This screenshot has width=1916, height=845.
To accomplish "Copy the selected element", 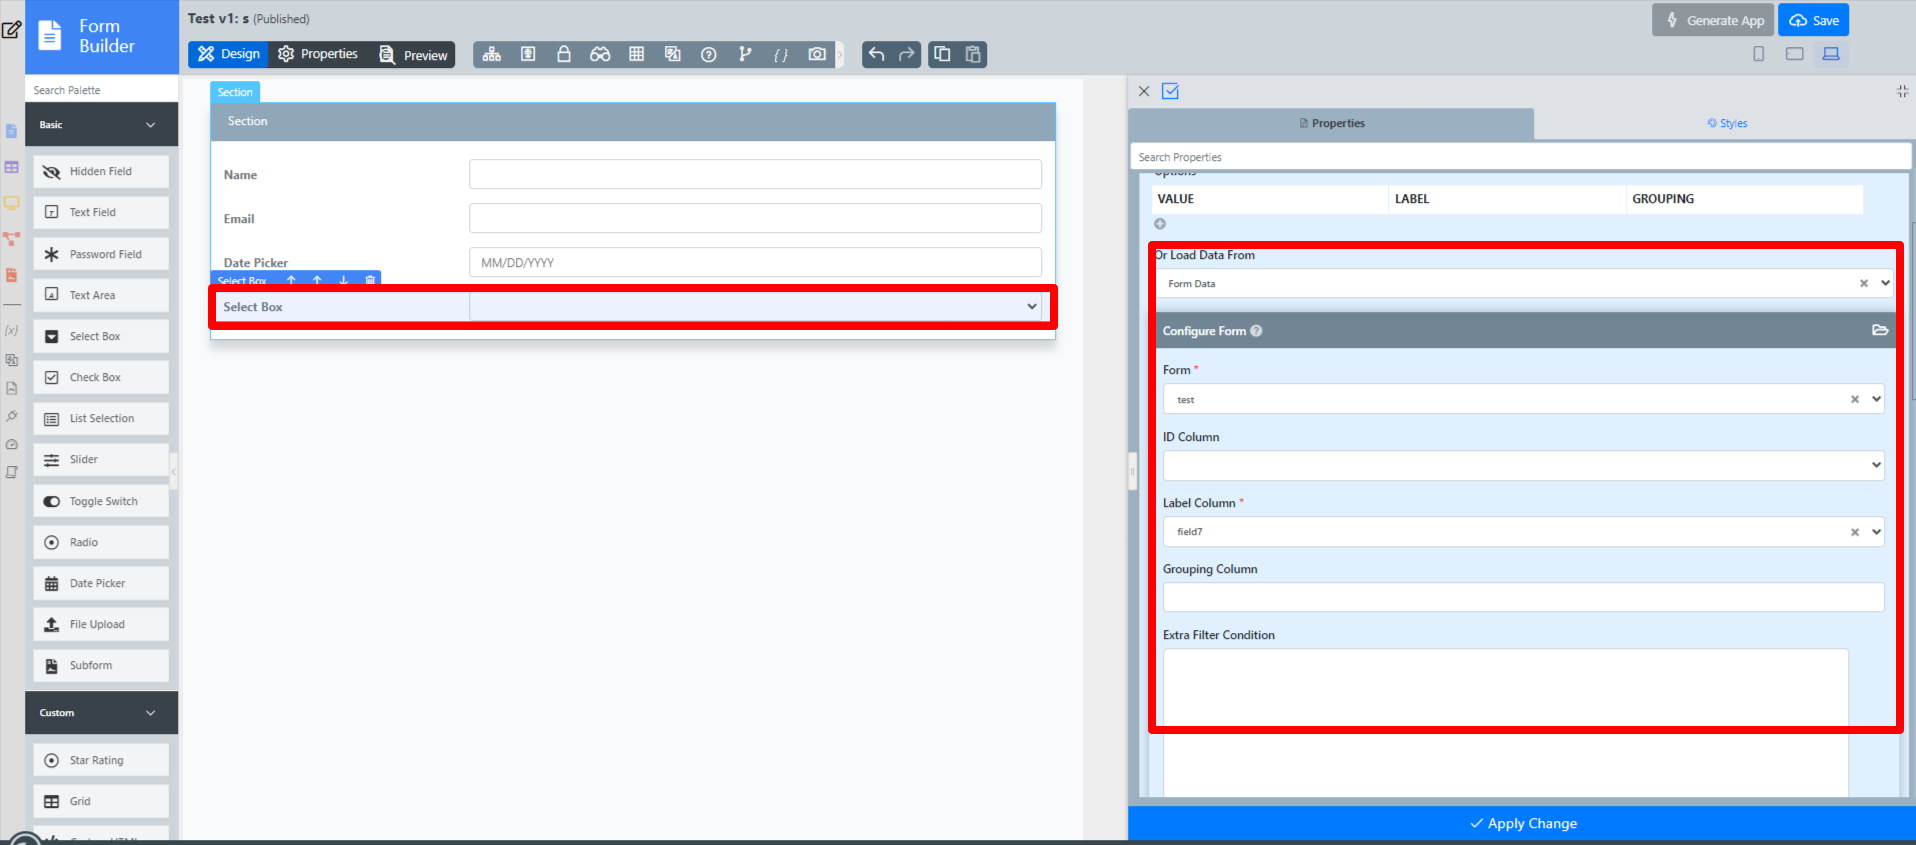I will tap(942, 54).
